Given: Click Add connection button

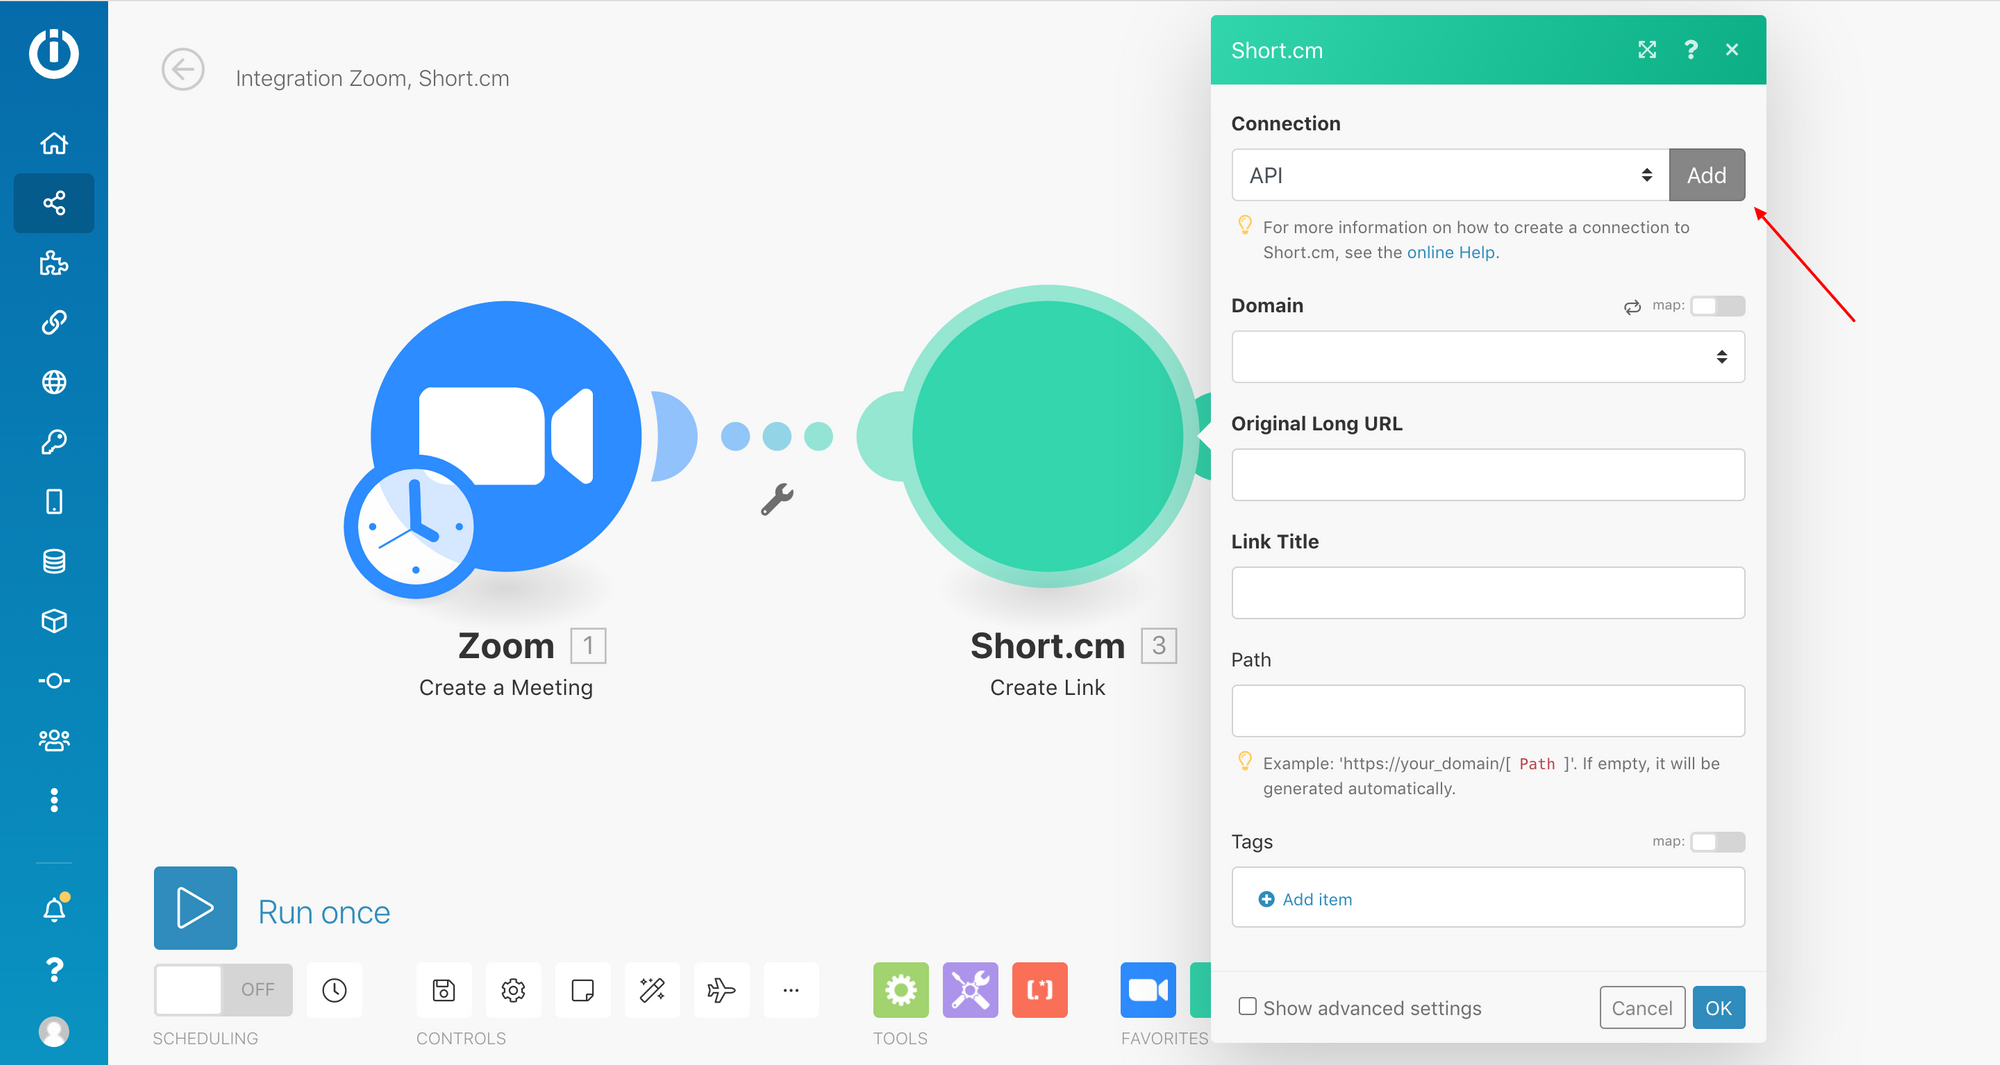Looking at the screenshot, I should pos(1707,175).
